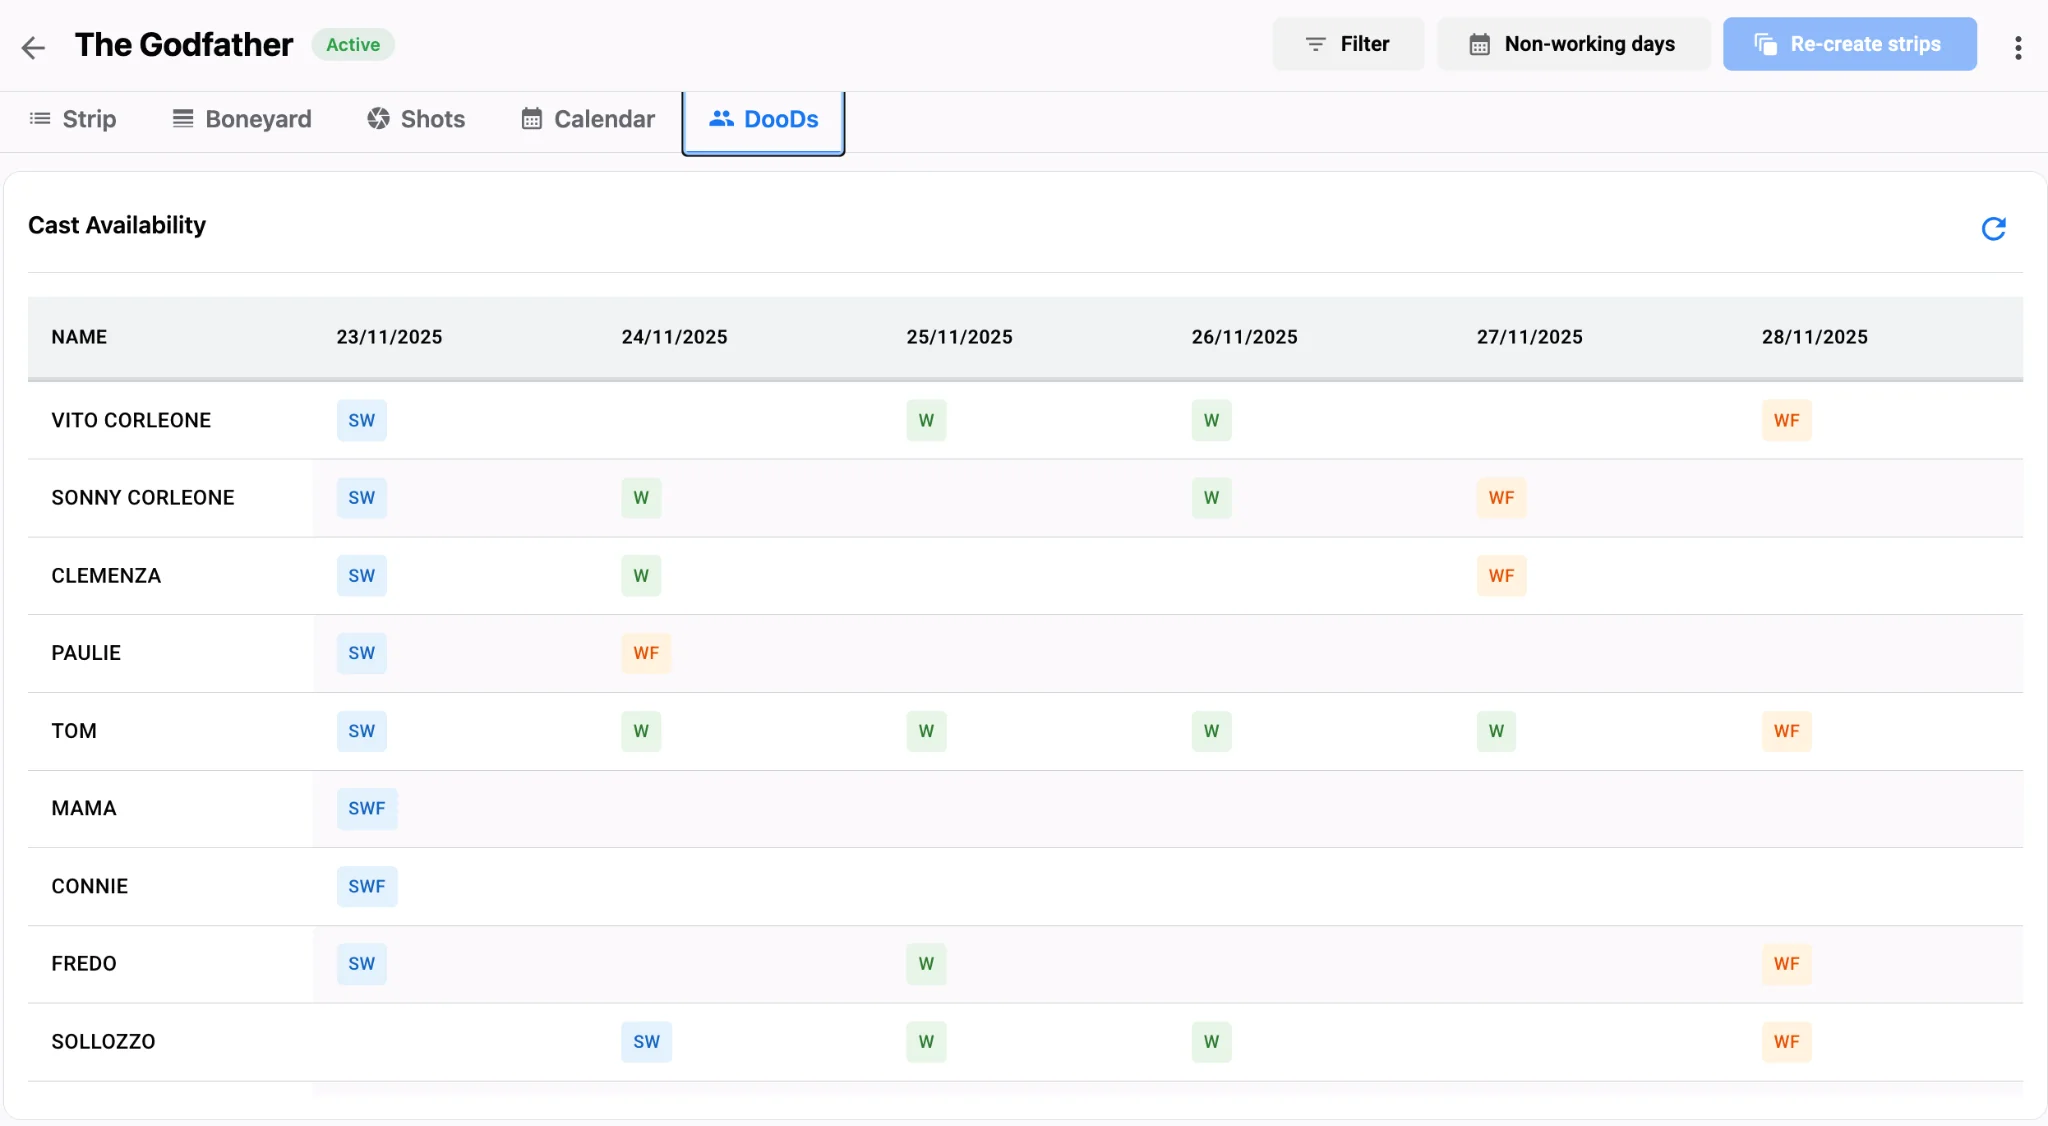Click Vito Corleone's SW badge on 23/11
This screenshot has height=1126, width=2048.
(x=361, y=421)
